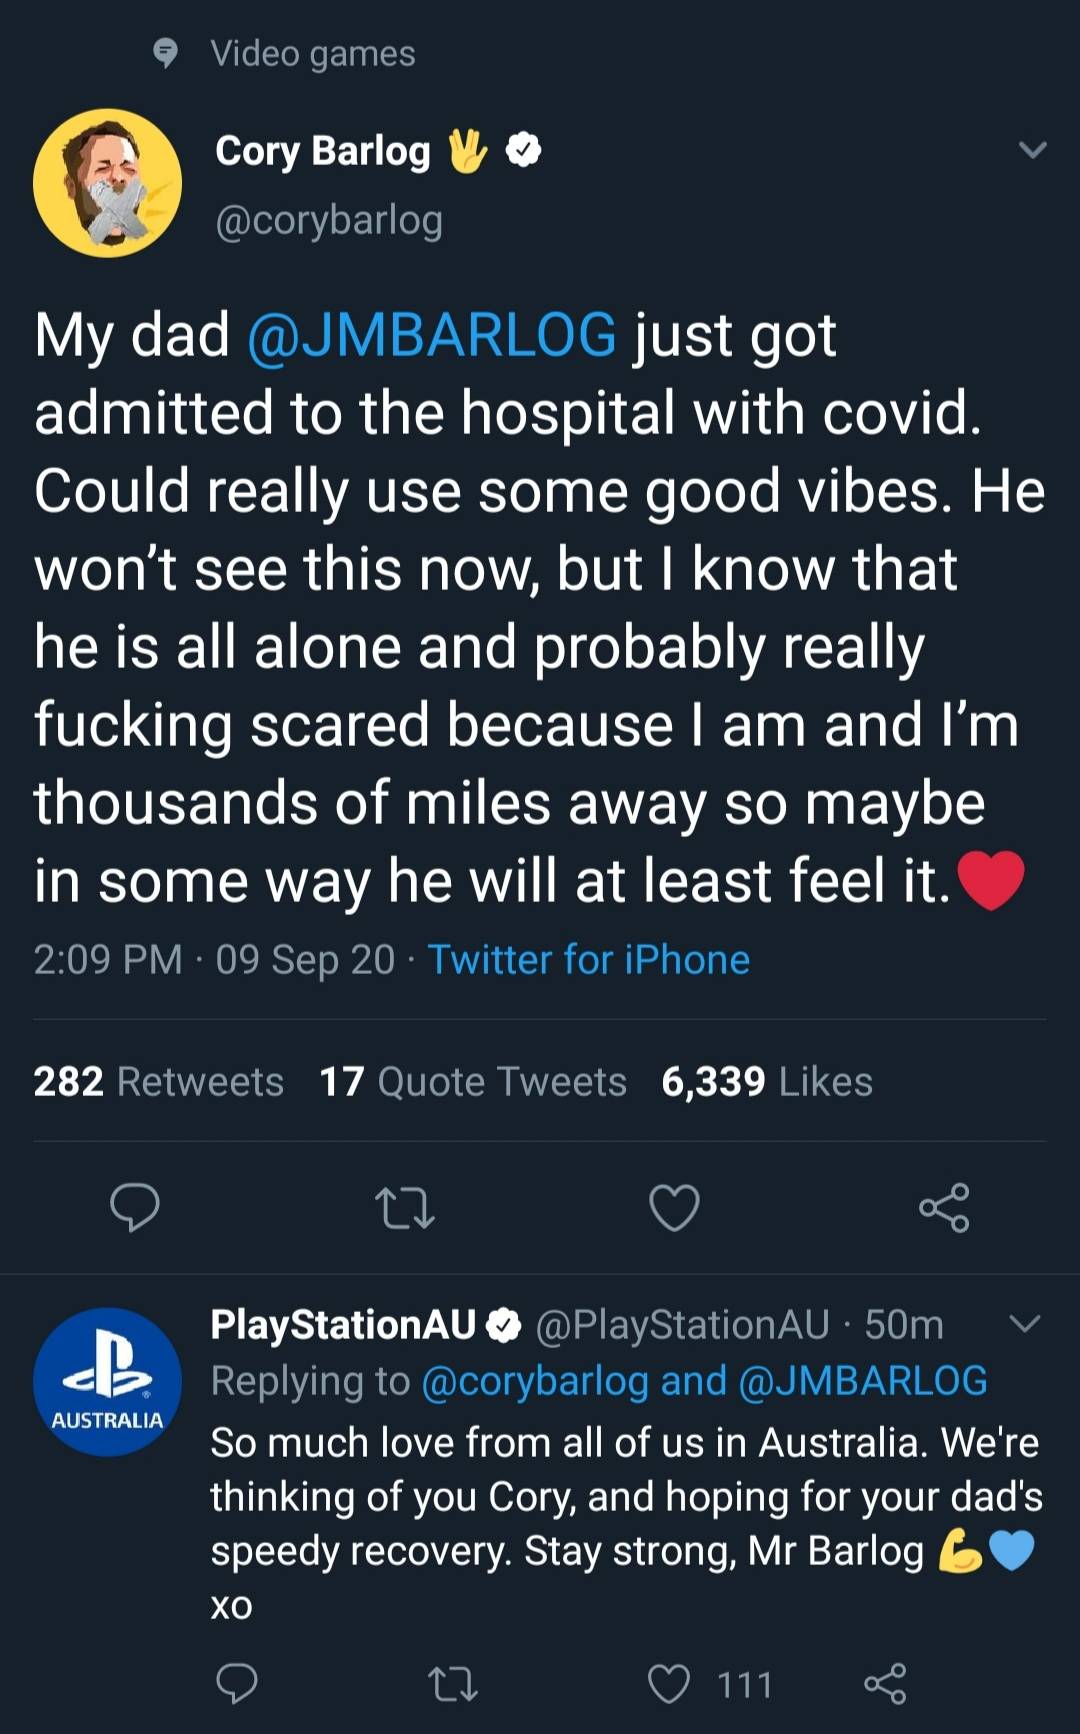This screenshot has height=1734, width=1080.
Task: Open Cory Barlog's profile picture
Action: 107,183
